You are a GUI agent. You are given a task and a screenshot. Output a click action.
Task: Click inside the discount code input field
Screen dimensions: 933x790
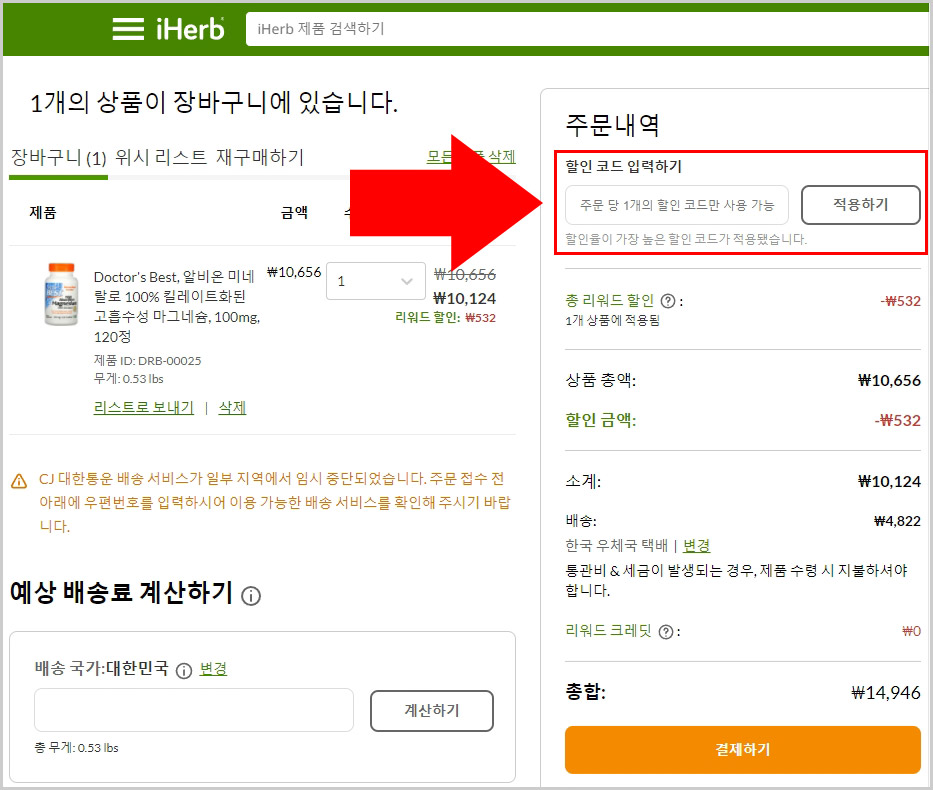tap(677, 204)
